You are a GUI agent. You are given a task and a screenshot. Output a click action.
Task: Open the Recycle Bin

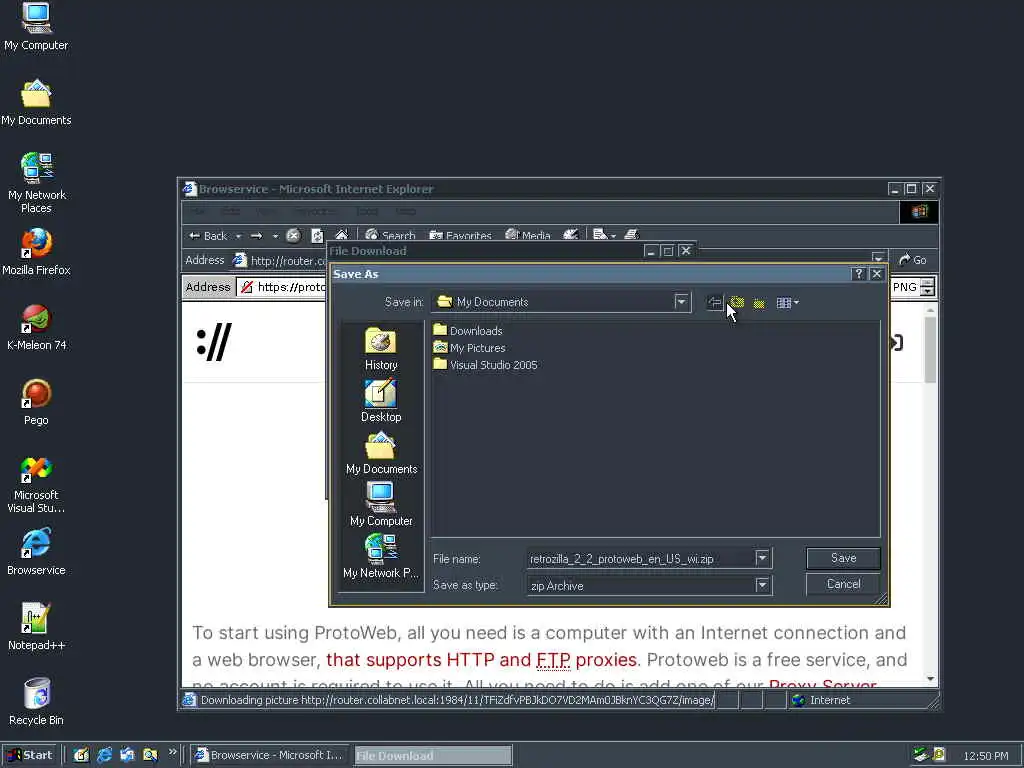point(36,702)
